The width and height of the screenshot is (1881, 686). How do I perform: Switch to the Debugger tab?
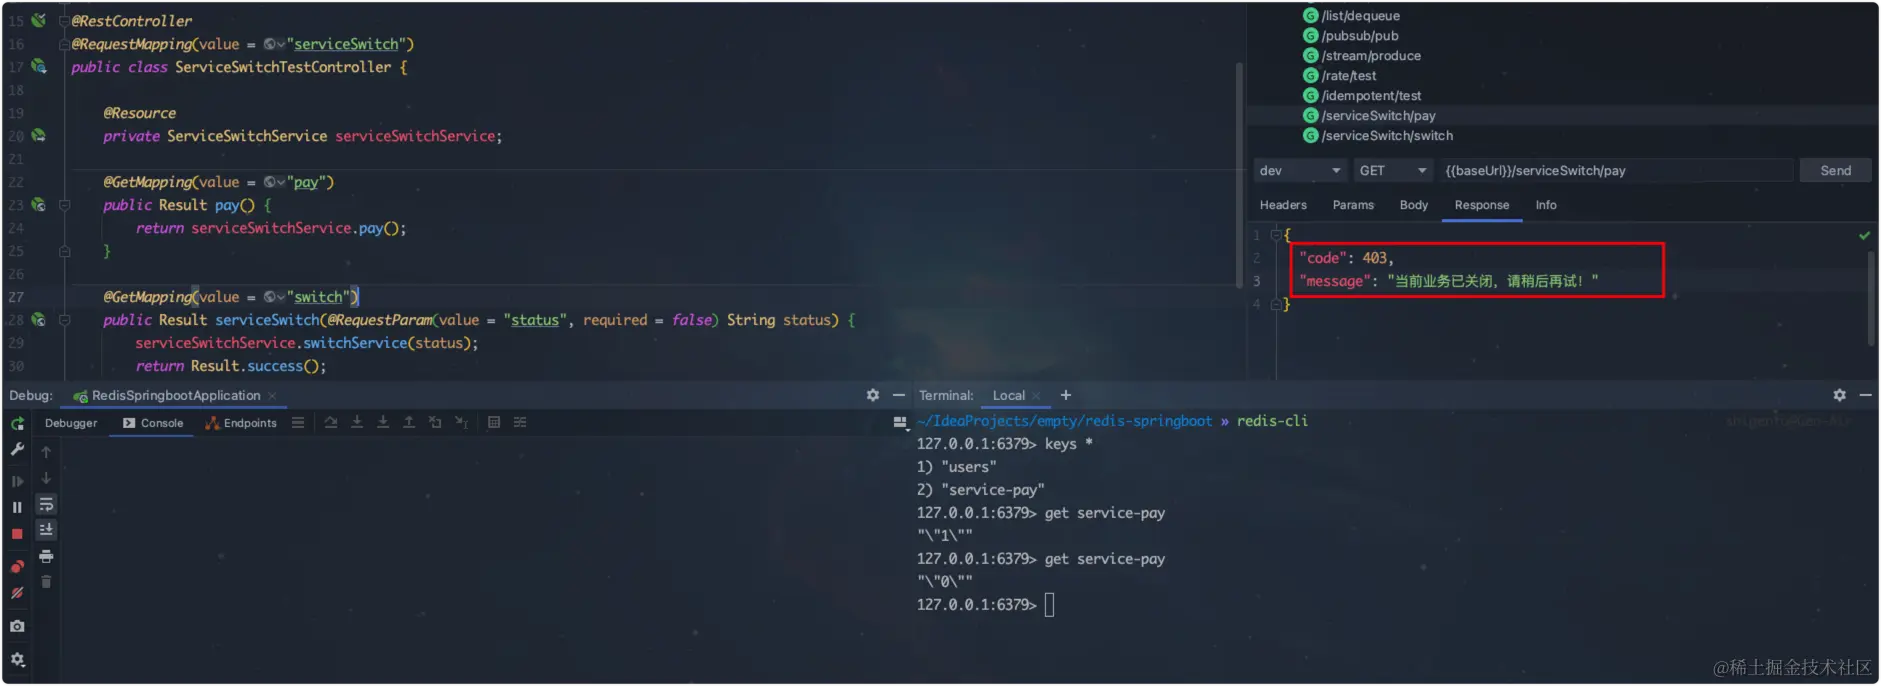point(71,423)
